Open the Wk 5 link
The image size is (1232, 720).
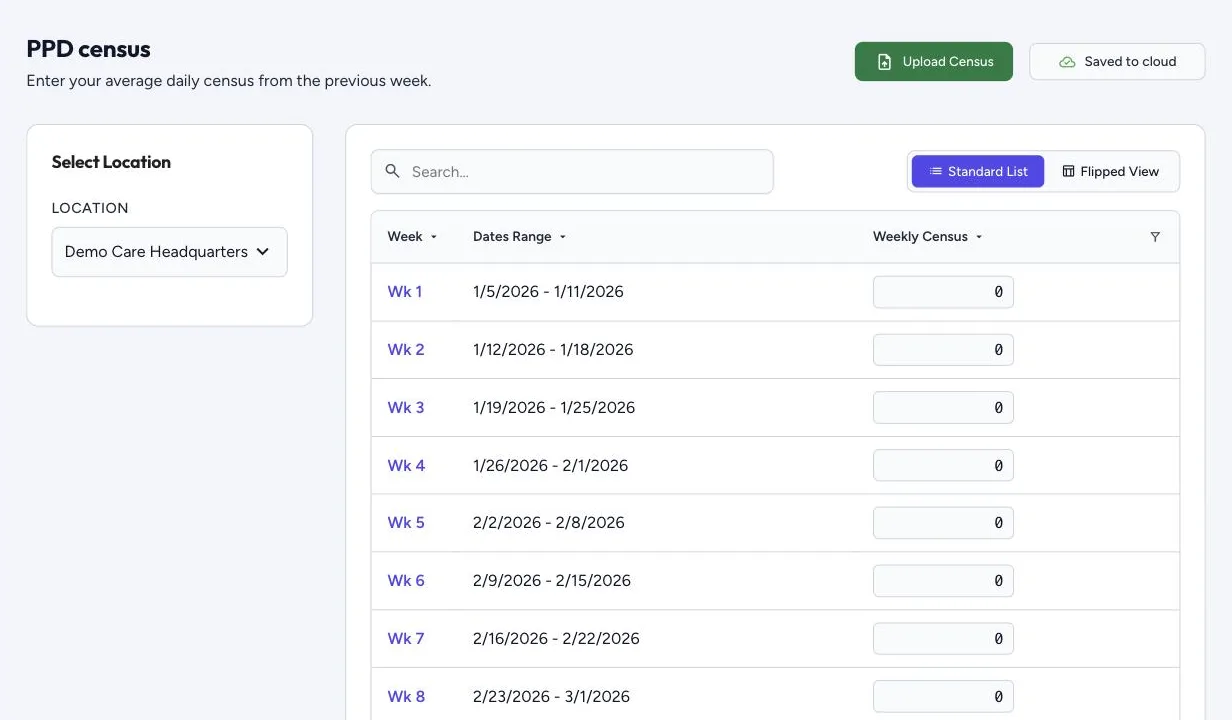coord(406,523)
